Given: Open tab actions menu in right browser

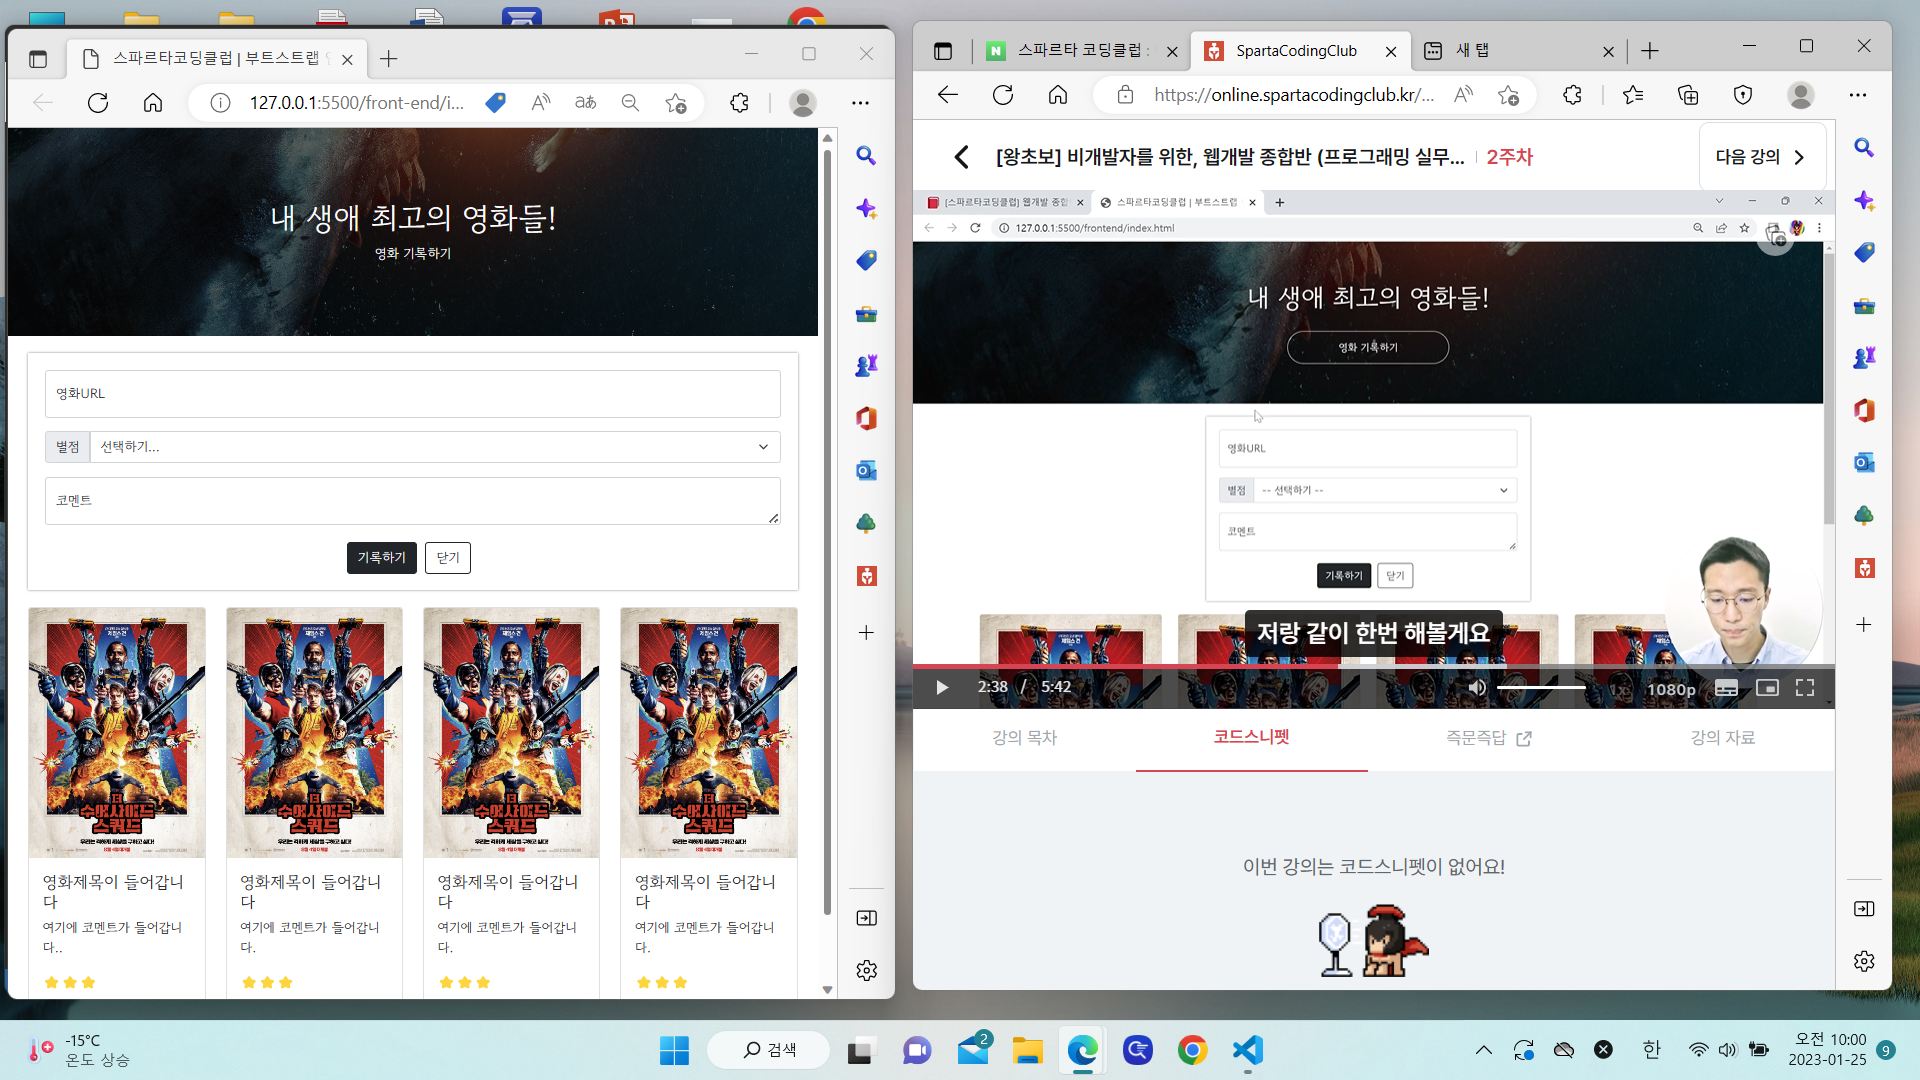Looking at the screenshot, I should click(x=943, y=51).
